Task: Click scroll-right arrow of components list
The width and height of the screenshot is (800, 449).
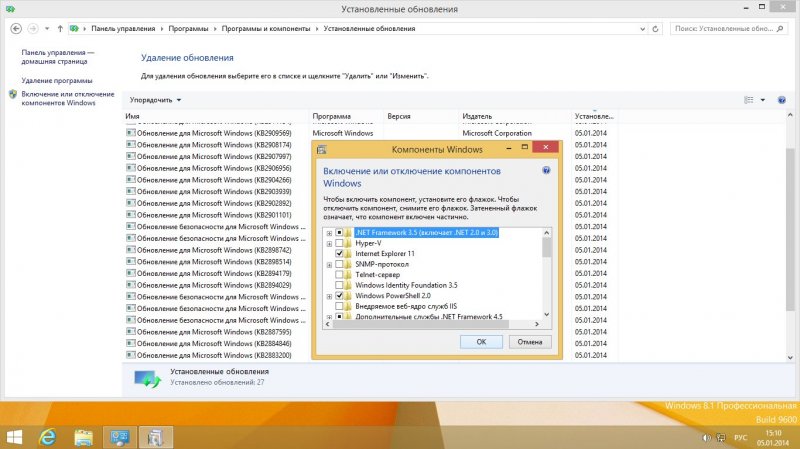Action: 537,324
